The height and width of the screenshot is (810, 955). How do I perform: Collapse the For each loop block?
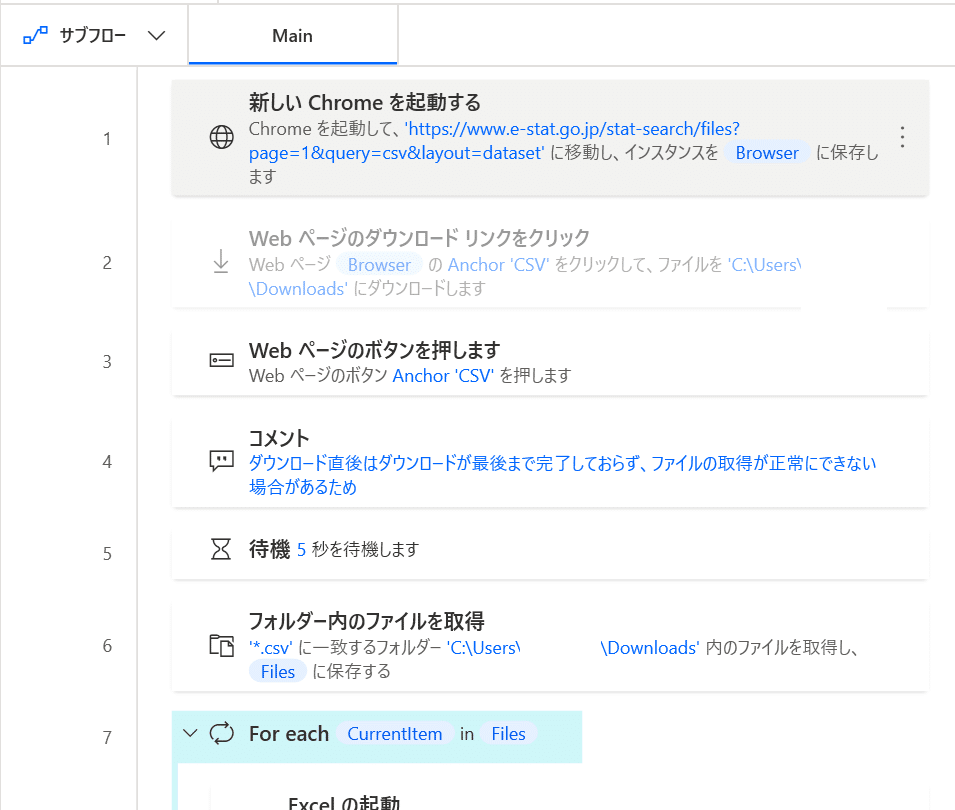coord(191,733)
